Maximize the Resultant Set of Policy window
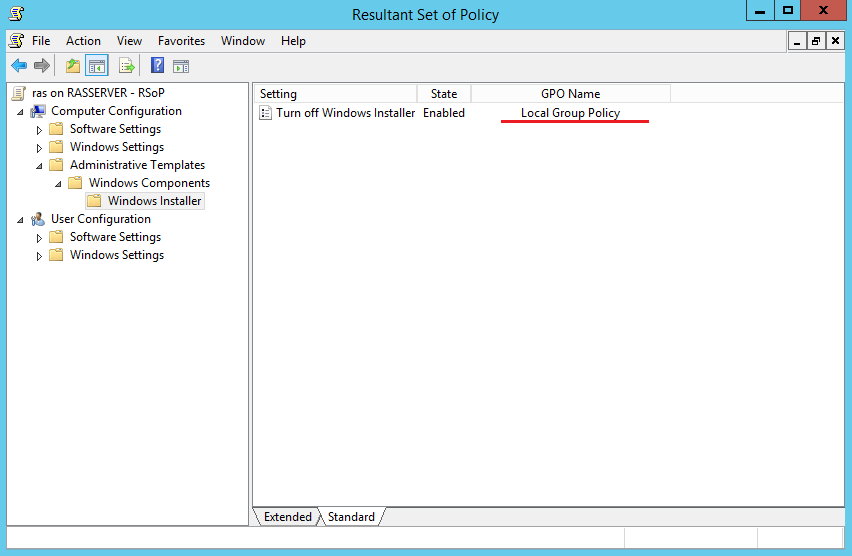This screenshot has height=556, width=852. 788,11
